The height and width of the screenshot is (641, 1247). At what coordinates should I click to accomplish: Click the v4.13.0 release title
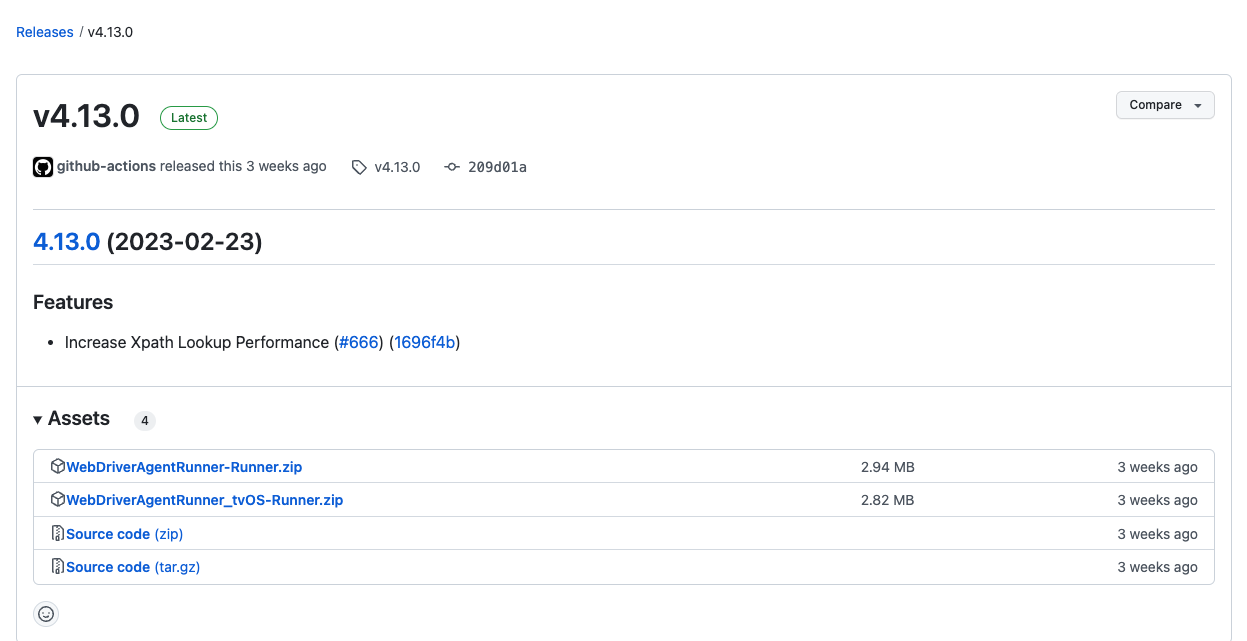pyautogui.click(x=86, y=116)
